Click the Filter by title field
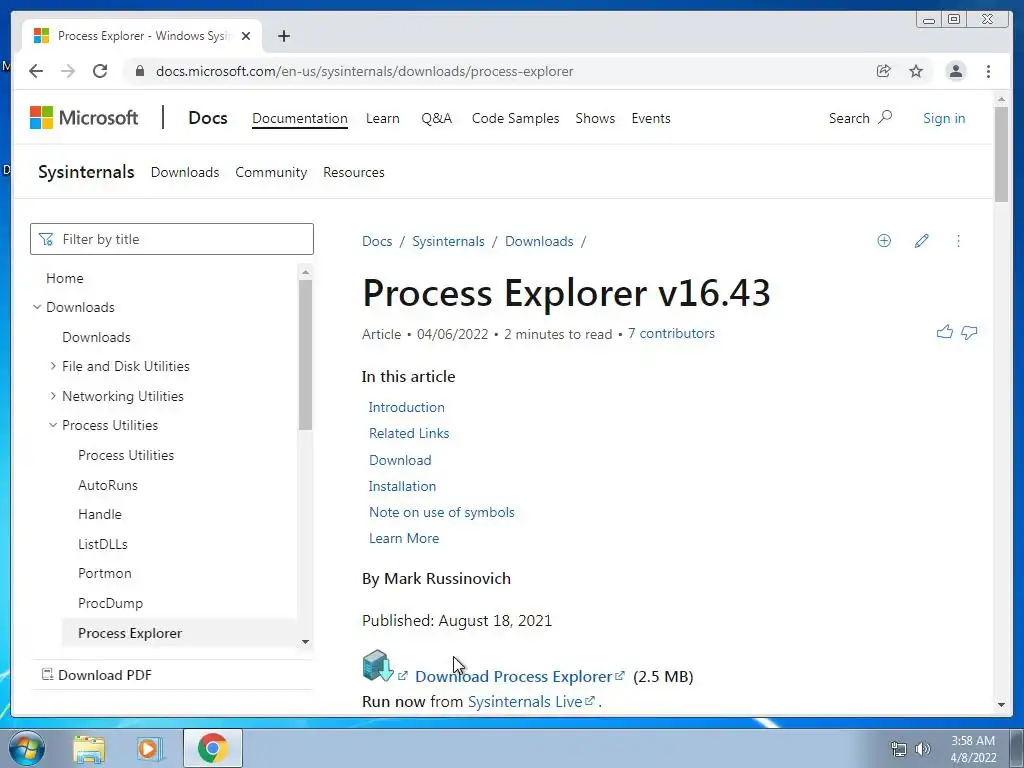 pos(172,239)
